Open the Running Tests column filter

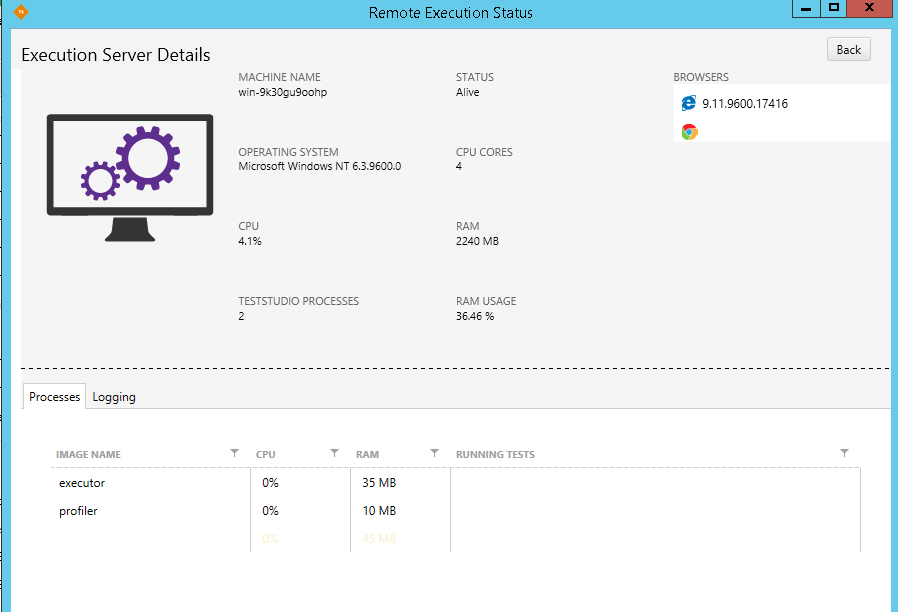pos(844,453)
